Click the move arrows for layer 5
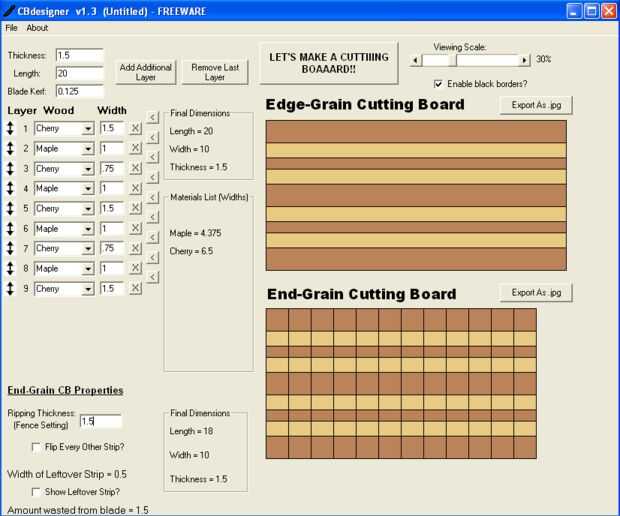The width and height of the screenshot is (620, 516). coord(10,208)
